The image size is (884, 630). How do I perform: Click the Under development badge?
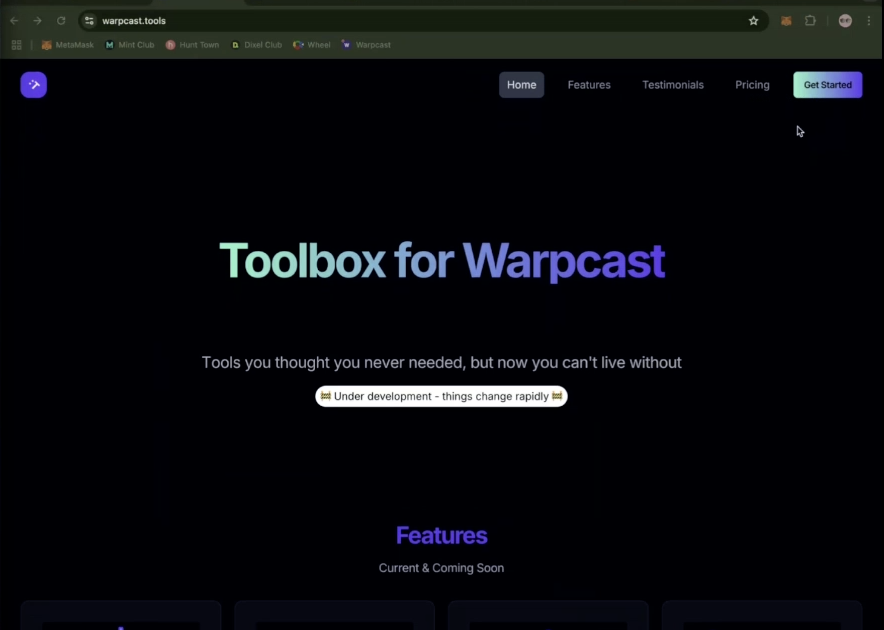(x=441, y=396)
